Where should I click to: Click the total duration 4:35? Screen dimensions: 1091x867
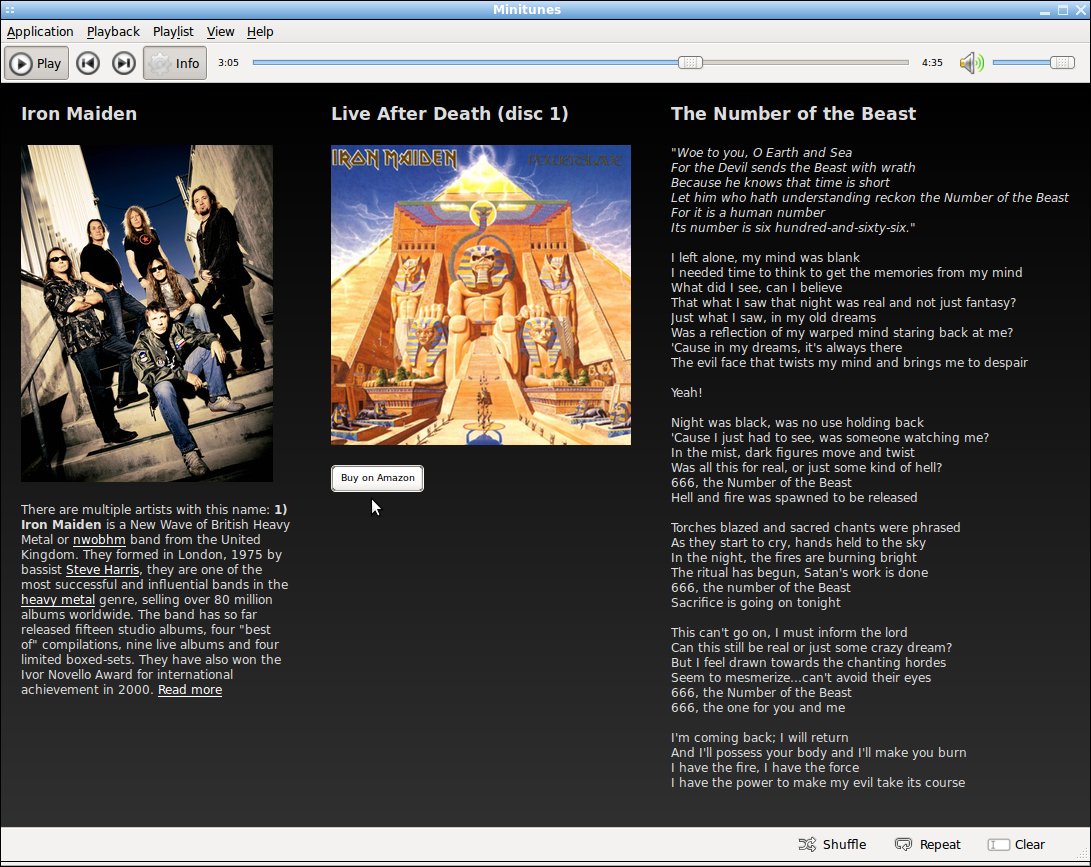[932, 63]
